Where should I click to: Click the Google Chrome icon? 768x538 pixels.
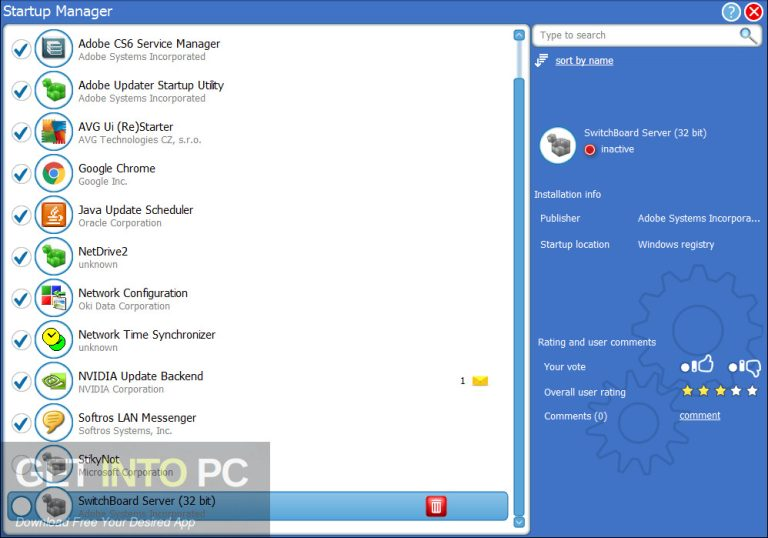53,173
